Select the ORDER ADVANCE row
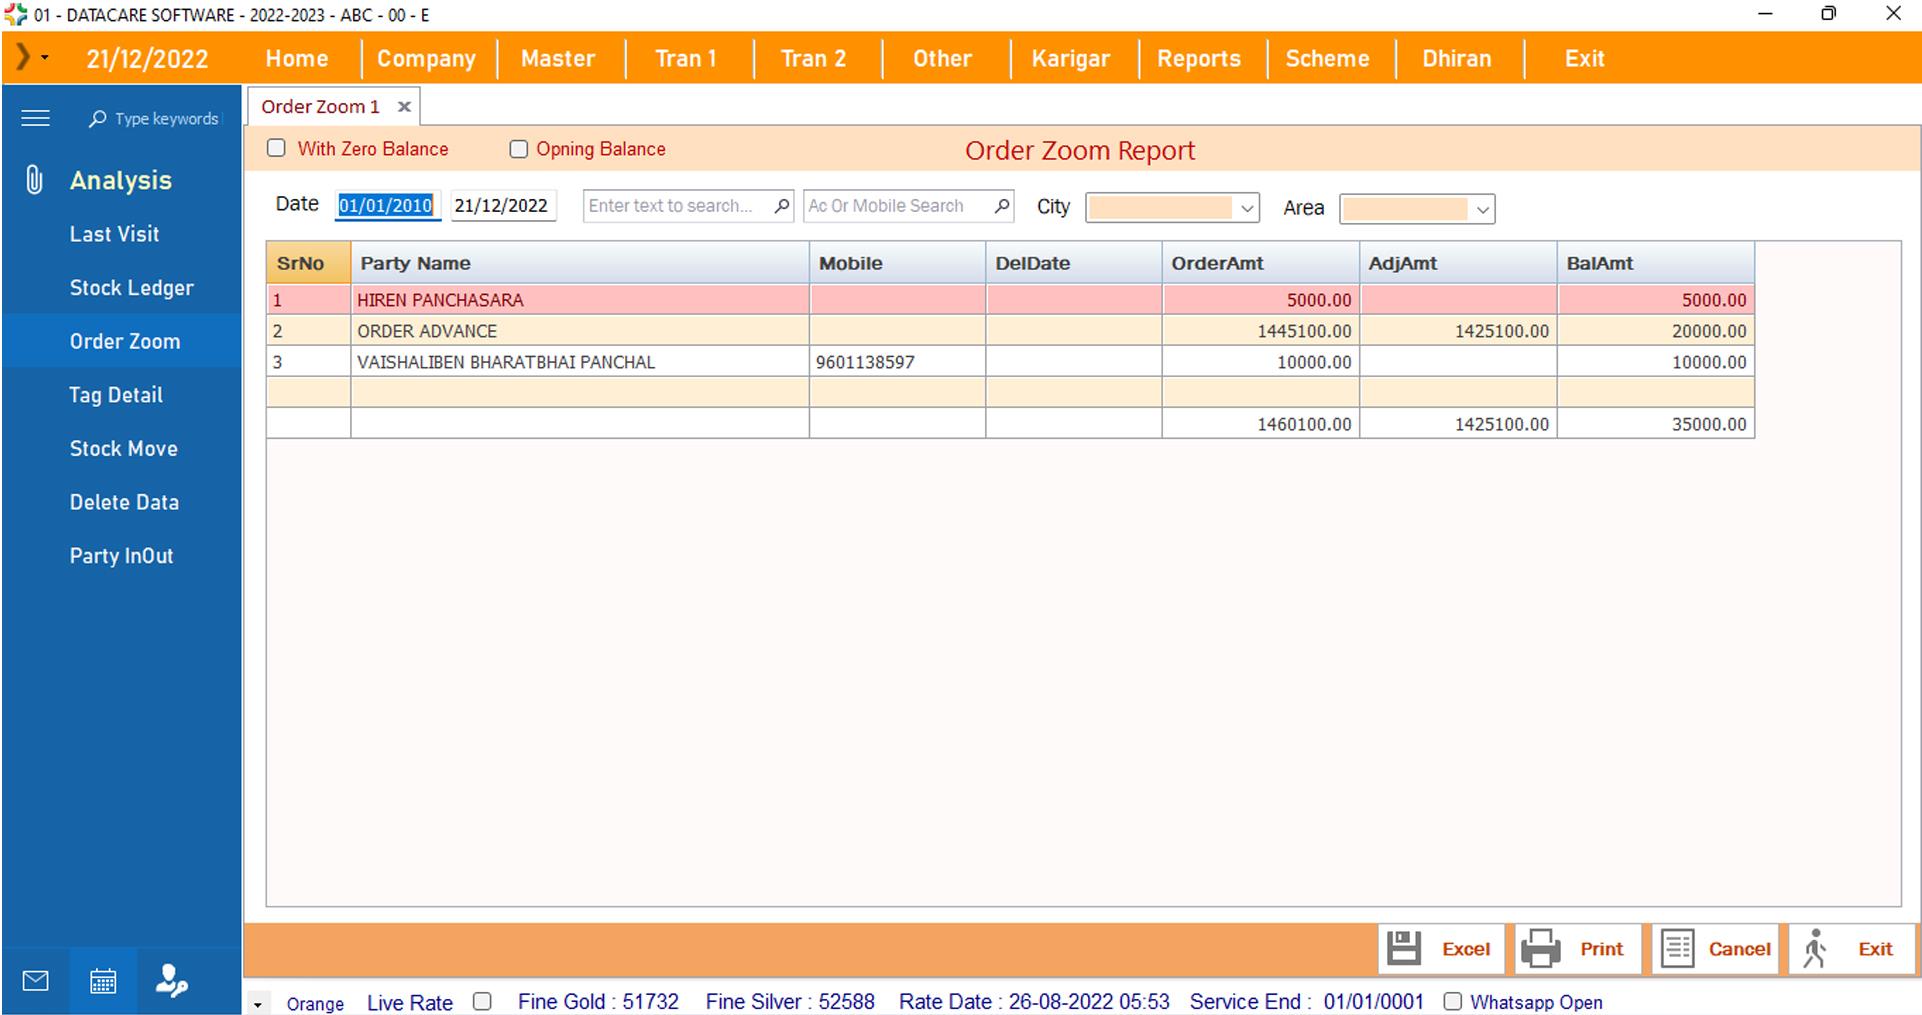This screenshot has height=1015, width=1922. 1010,331
